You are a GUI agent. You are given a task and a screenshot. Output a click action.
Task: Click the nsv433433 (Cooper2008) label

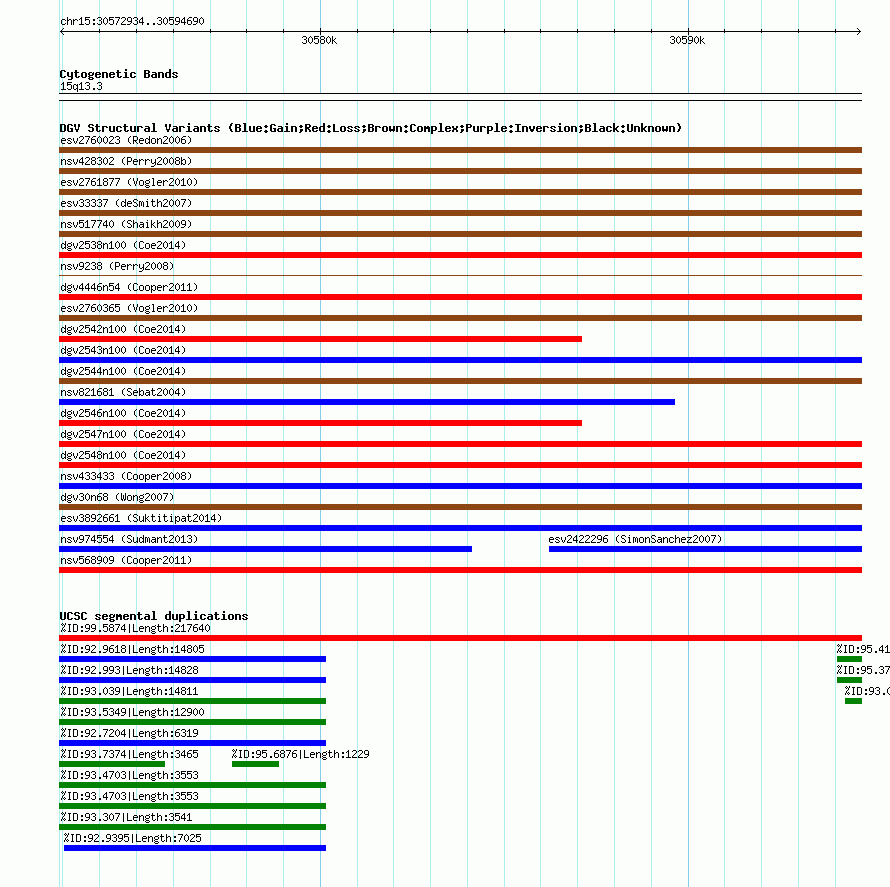126,476
